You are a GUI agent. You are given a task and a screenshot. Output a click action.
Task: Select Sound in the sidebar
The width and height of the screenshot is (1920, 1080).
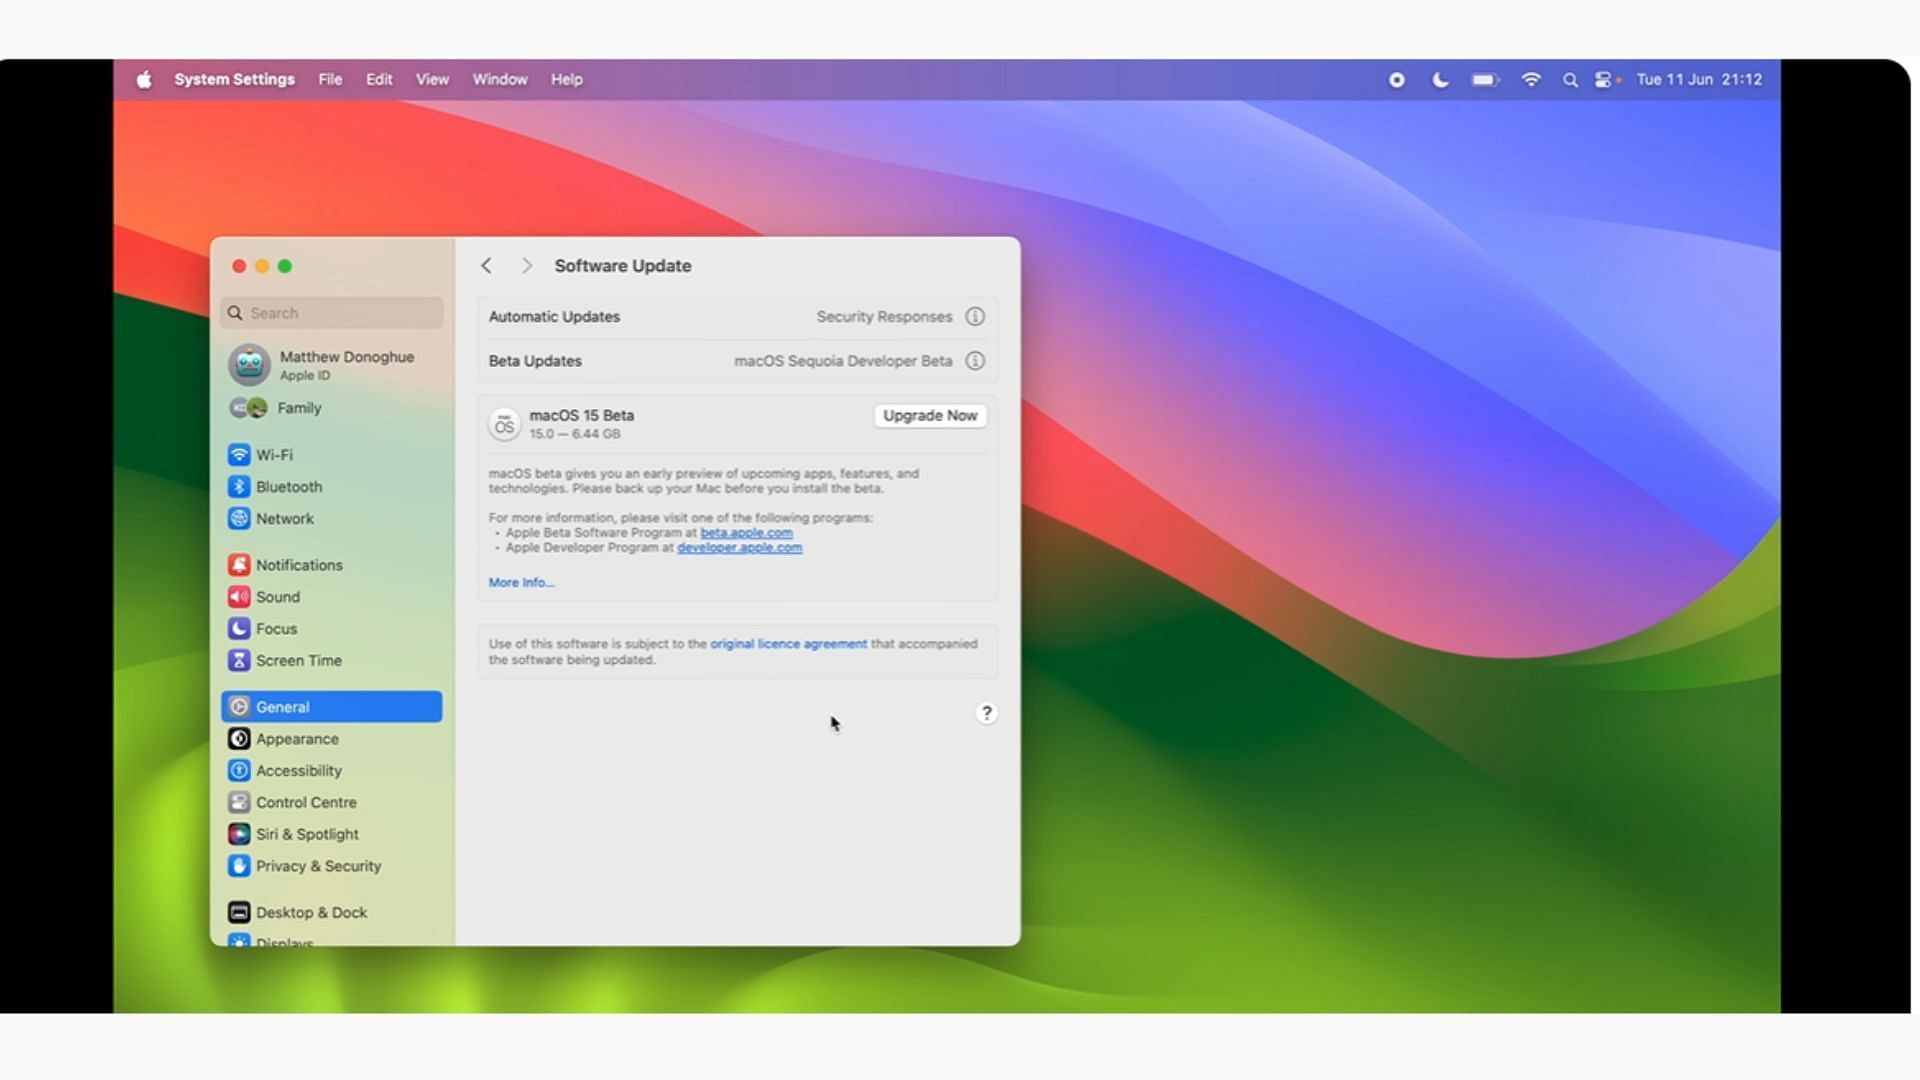coord(332,597)
